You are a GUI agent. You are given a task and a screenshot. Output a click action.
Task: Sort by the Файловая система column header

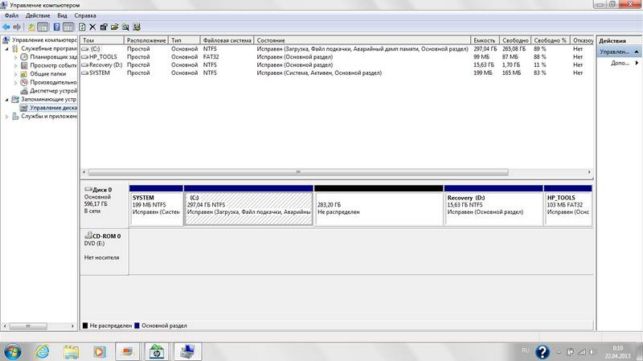[x=227, y=40]
